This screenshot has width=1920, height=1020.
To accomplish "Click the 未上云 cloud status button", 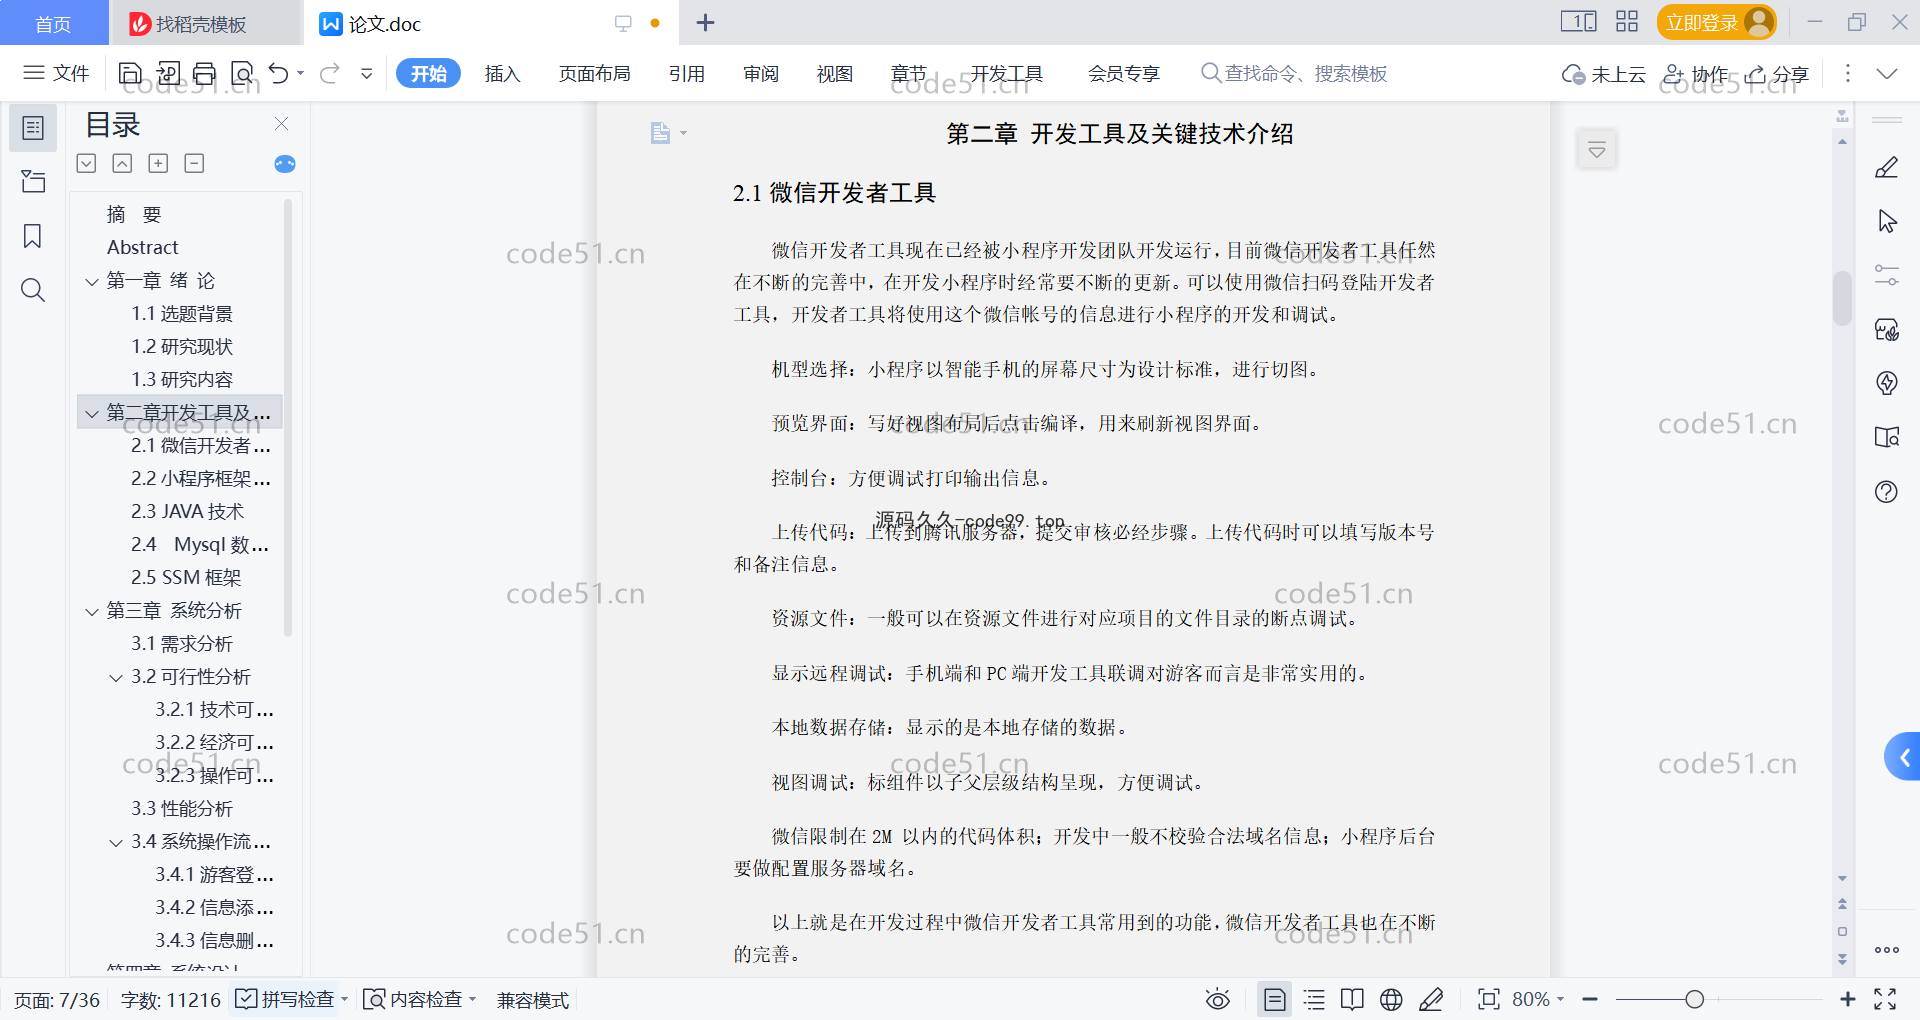I will pos(1604,74).
